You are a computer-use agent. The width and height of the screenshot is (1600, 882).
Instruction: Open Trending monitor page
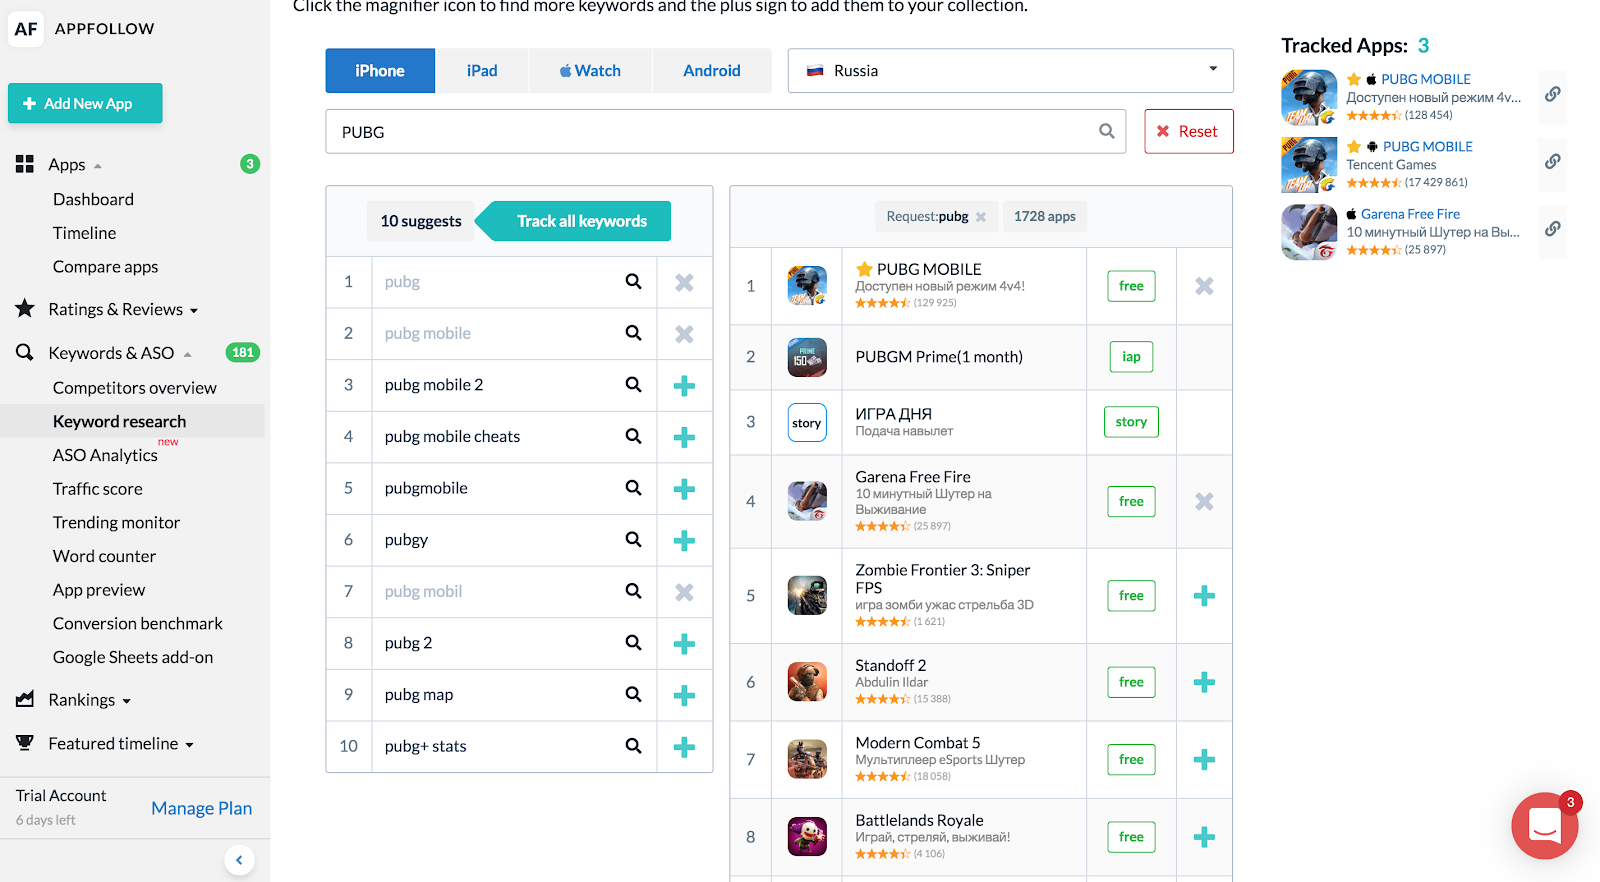(x=116, y=523)
